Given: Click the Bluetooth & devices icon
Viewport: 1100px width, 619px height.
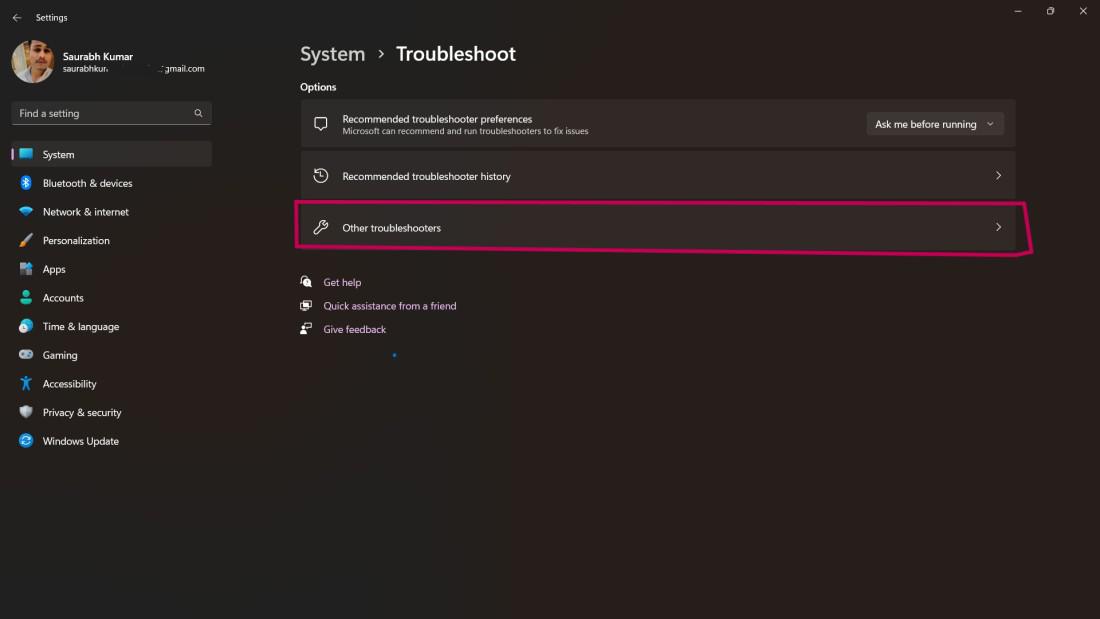Looking at the screenshot, I should coord(26,183).
